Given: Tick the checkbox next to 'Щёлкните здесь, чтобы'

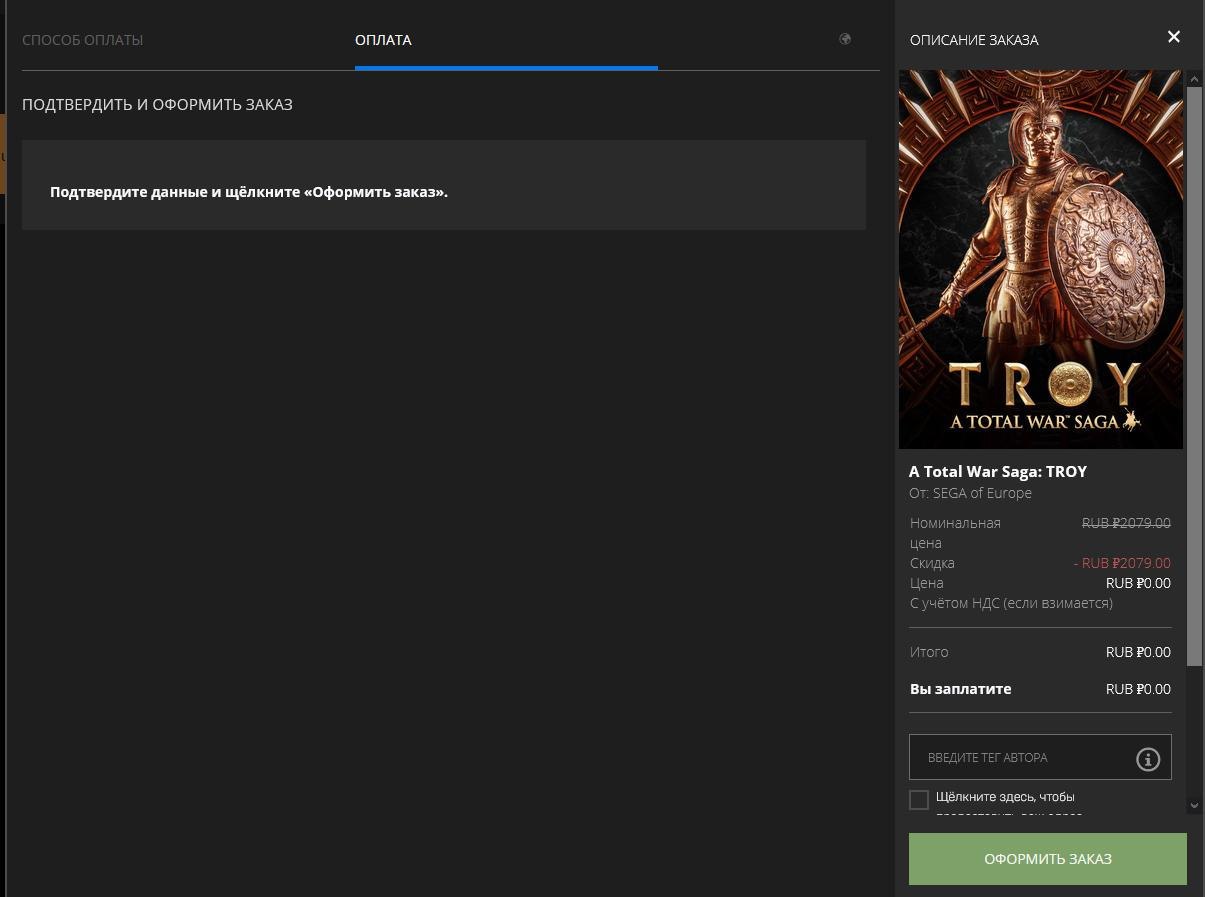Looking at the screenshot, I should [919, 799].
